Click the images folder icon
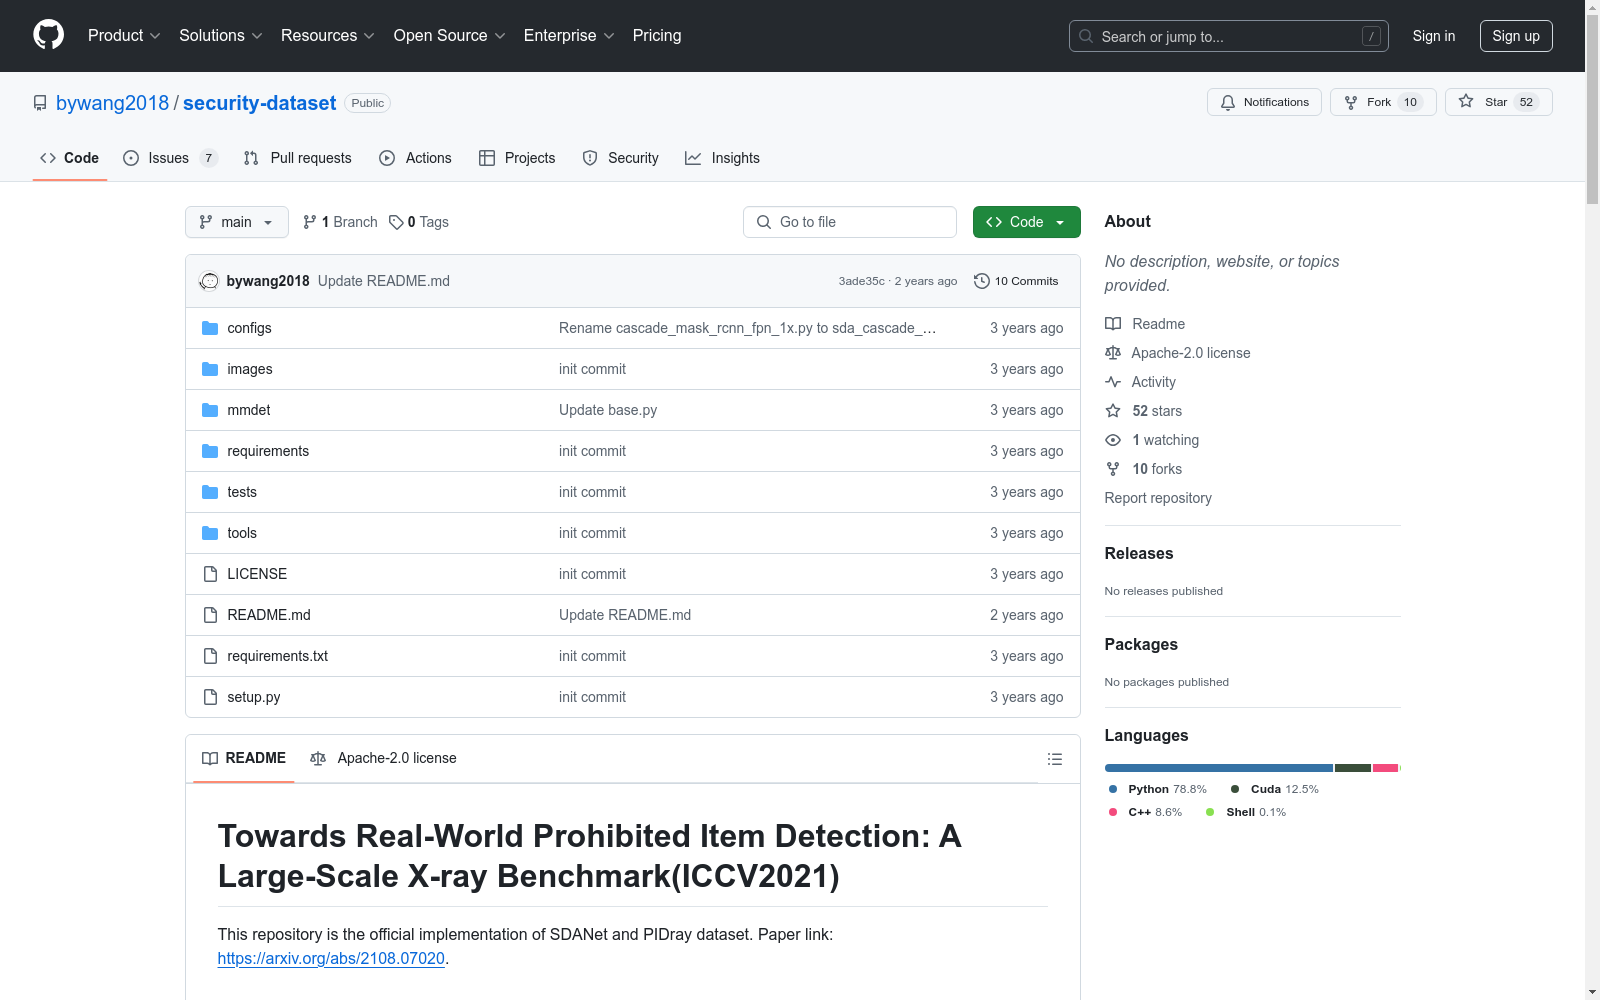The width and height of the screenshot is (1600, 1000). 210,369
